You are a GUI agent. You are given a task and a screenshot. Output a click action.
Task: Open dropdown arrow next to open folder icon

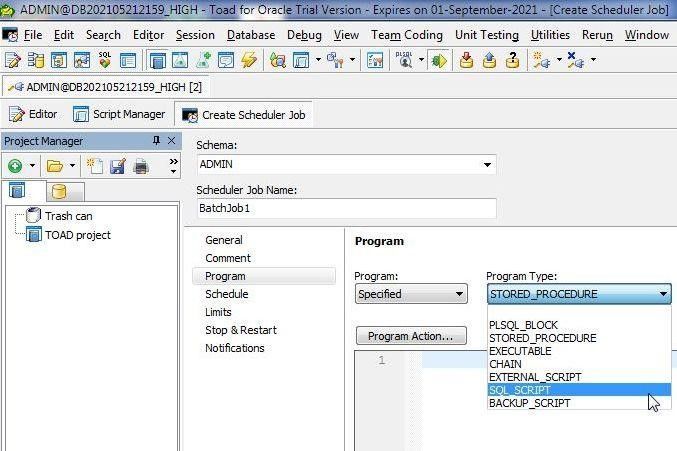[x=72, y=166]
